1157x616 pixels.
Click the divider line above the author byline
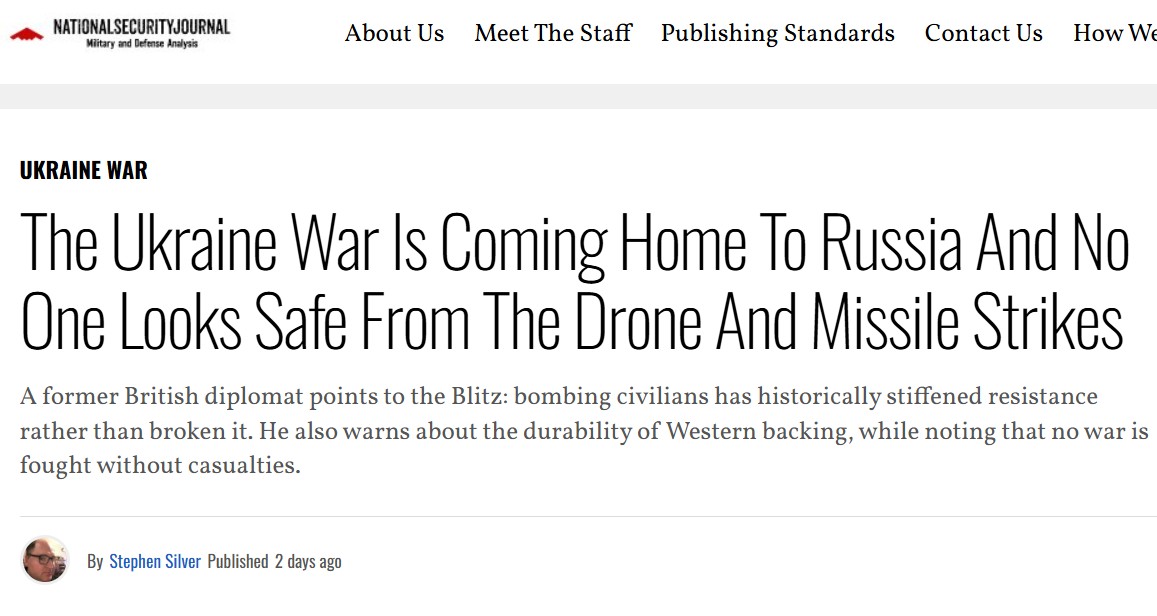pyautogui.click(x=588, y=516)
